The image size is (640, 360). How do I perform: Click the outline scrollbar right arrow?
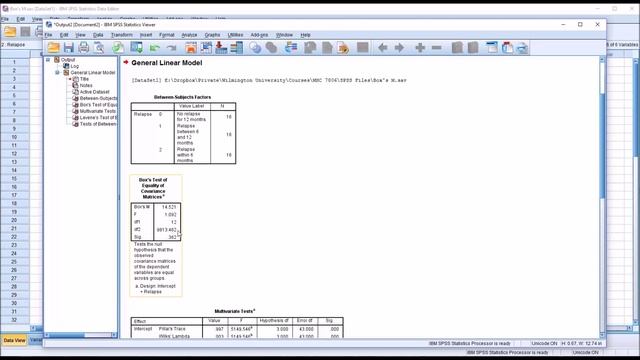[114, 335]
